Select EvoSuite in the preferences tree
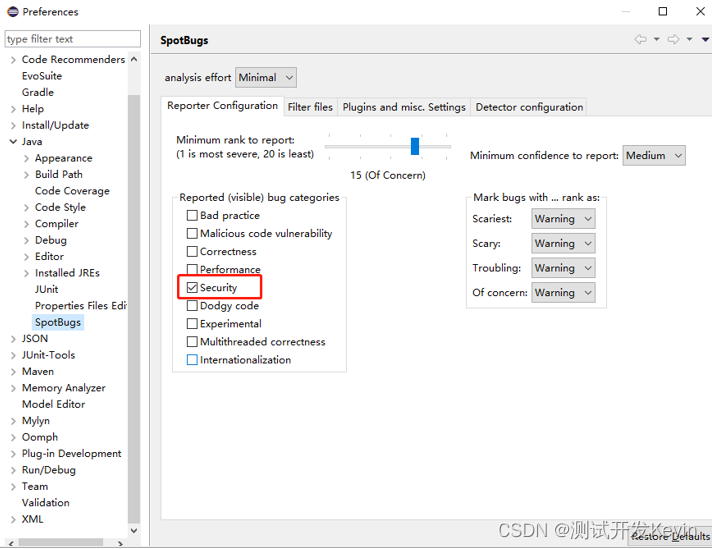712x549 pixels. click(x=42, y=76)
